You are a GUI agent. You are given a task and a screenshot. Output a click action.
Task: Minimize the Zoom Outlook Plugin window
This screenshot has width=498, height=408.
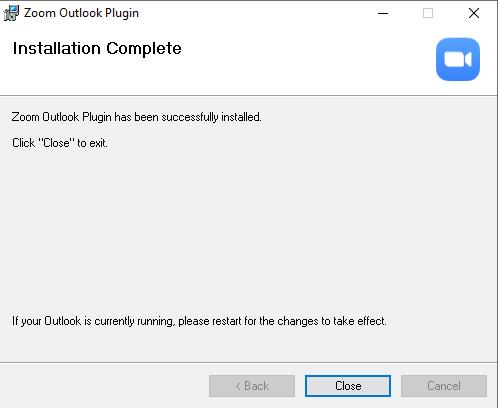coord(383,13)
